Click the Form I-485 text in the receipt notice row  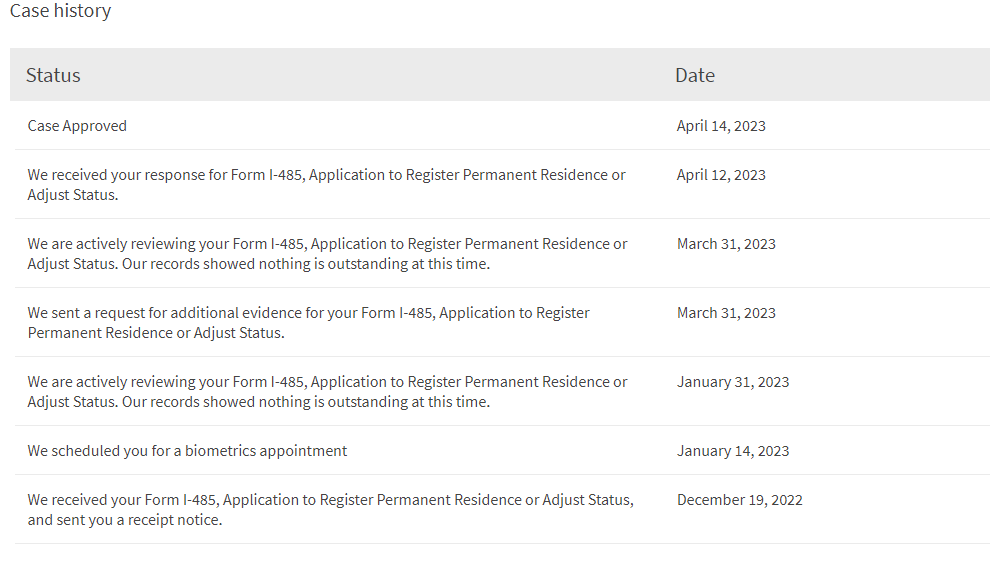[x=181, y=499]
